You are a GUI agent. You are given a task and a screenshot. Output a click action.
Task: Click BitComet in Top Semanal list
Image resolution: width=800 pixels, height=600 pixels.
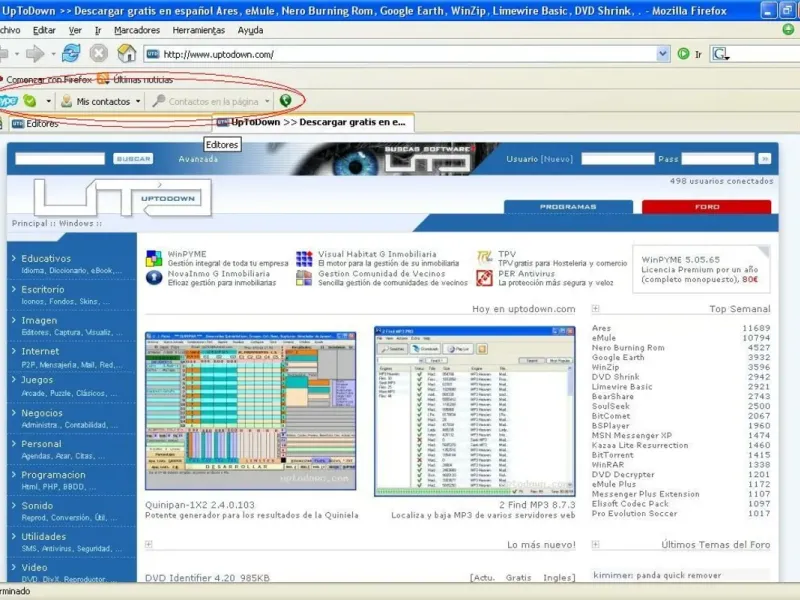(x=611, y=416)
